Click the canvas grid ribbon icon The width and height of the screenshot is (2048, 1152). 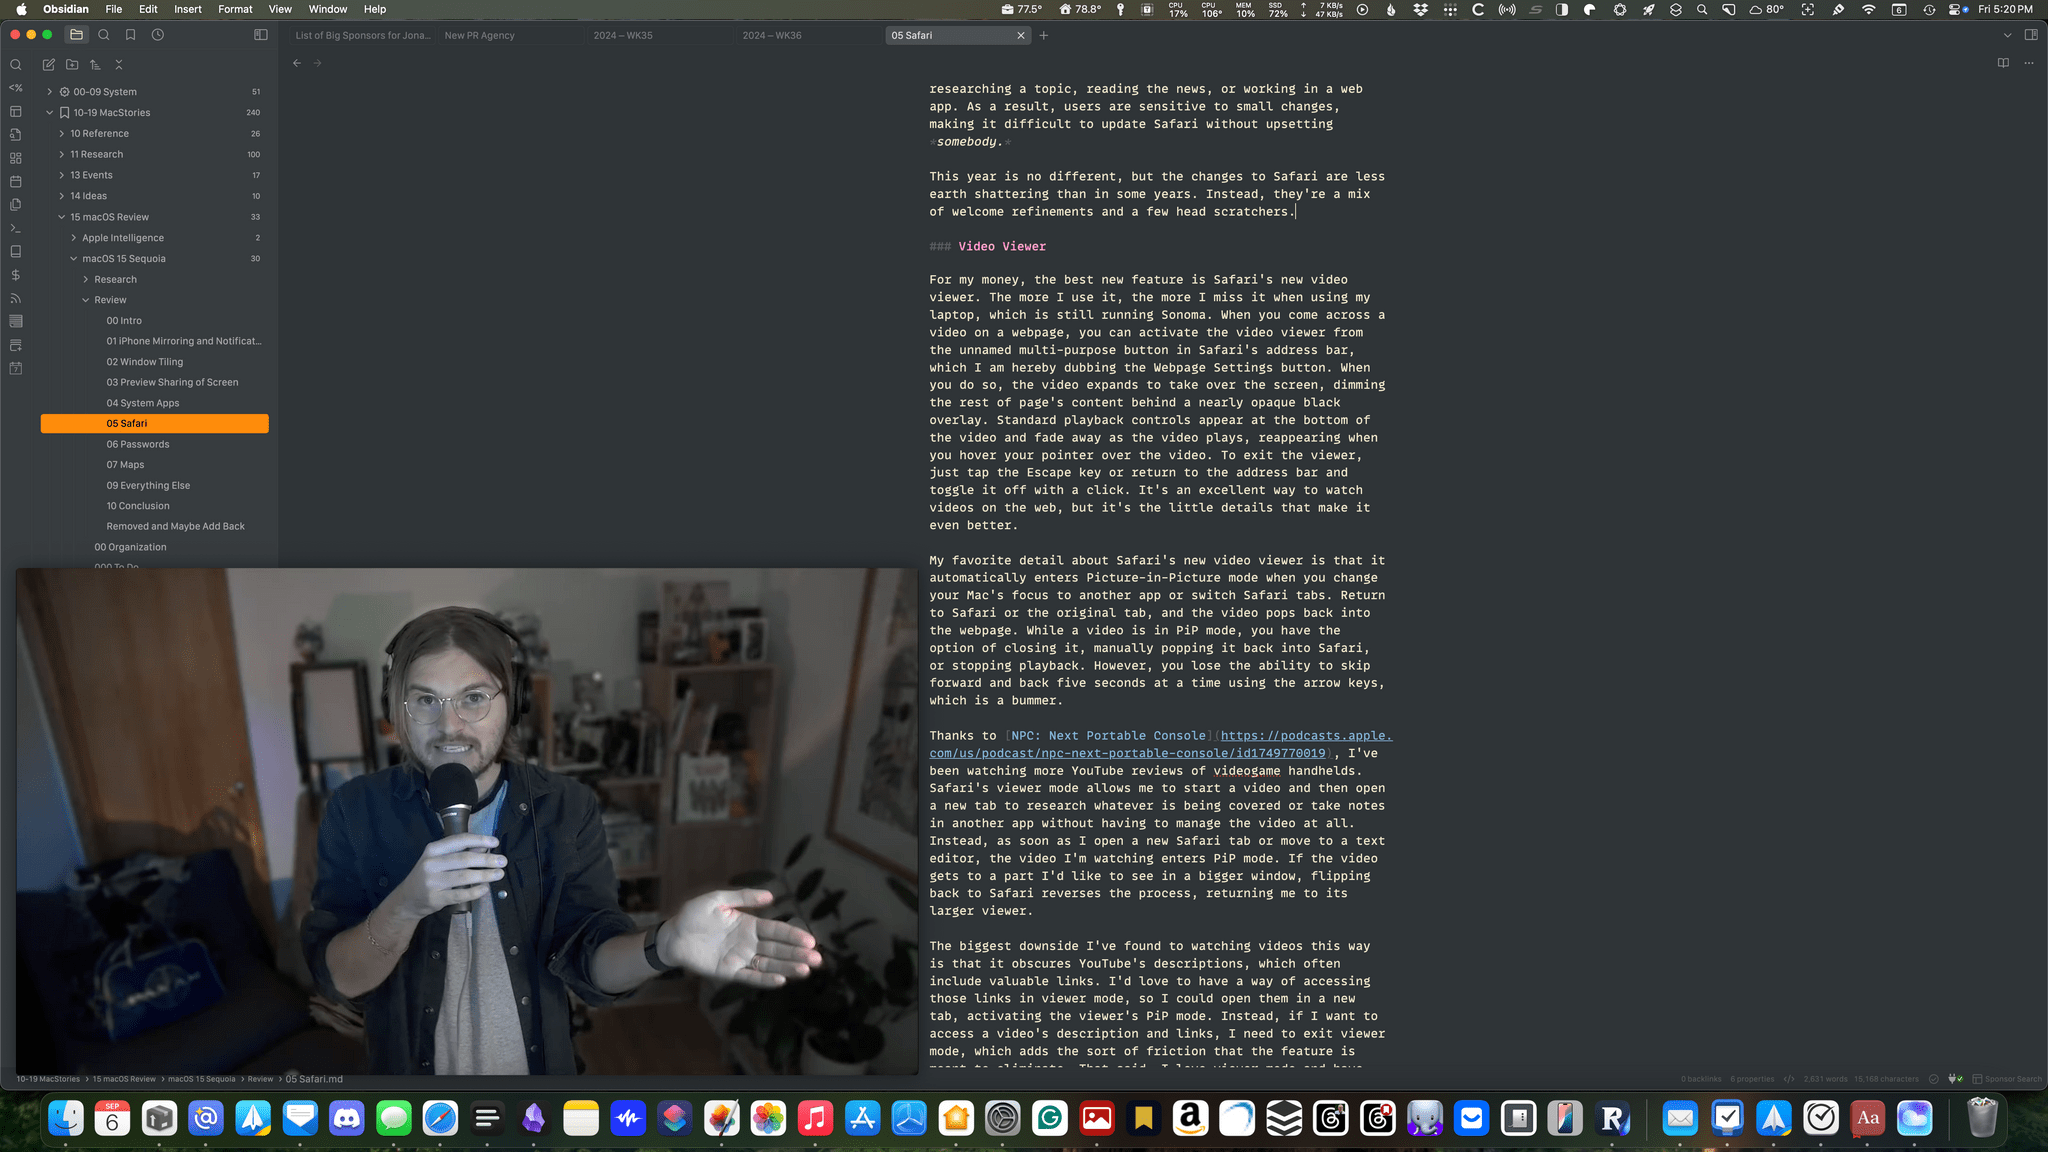tap(16, 158)
